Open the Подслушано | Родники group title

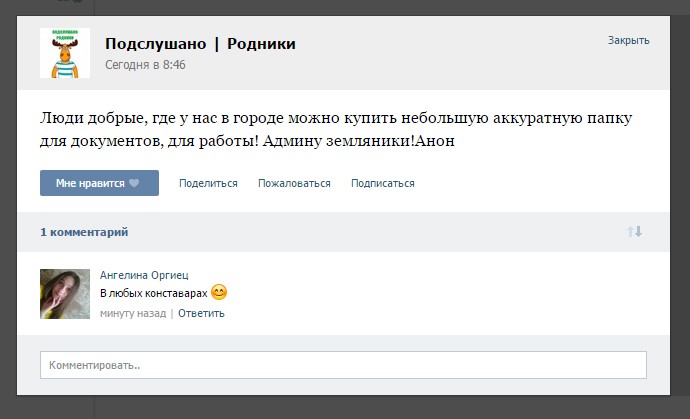[x=200, y=44]
